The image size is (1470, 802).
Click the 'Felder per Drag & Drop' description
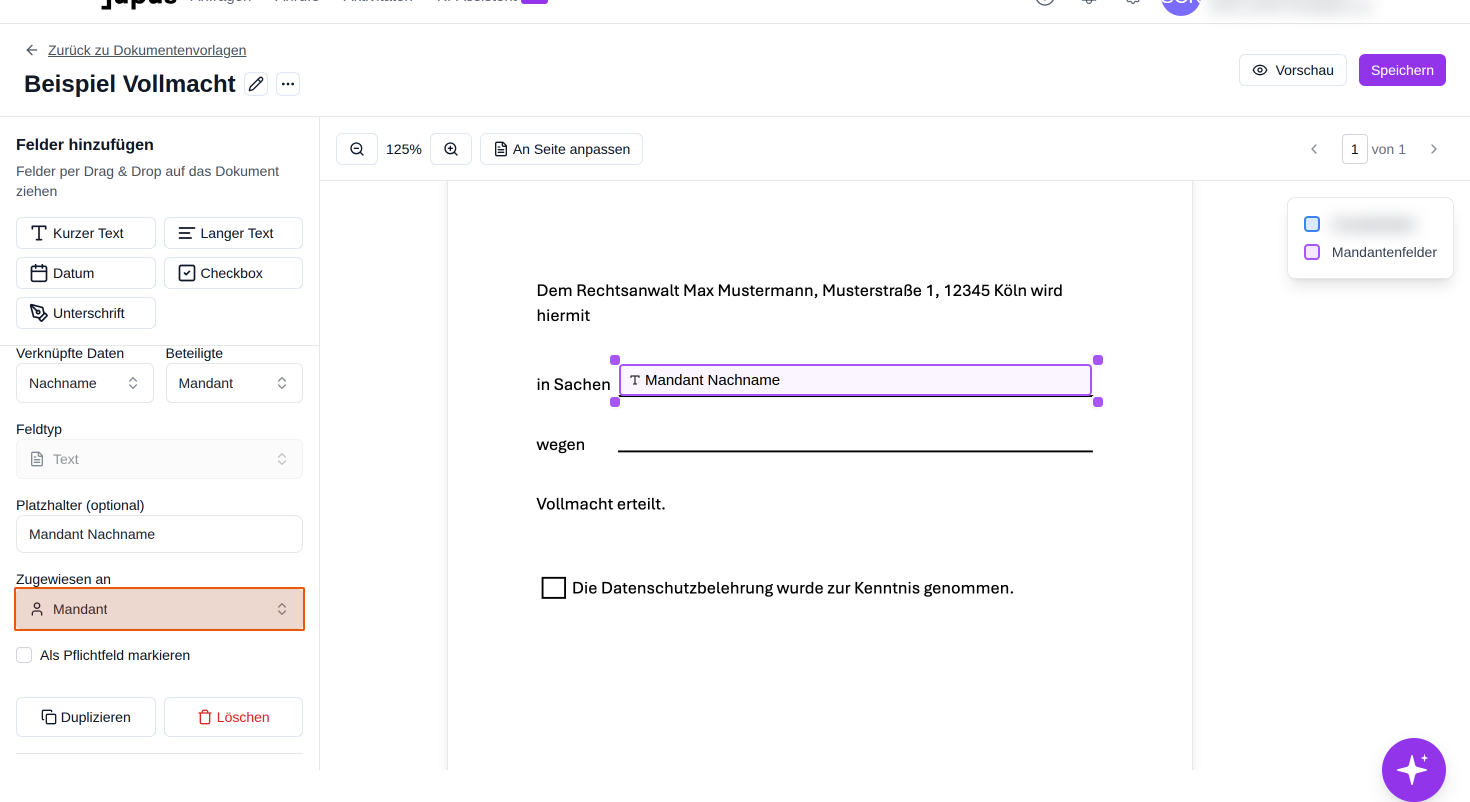click(x=147, y=181)
